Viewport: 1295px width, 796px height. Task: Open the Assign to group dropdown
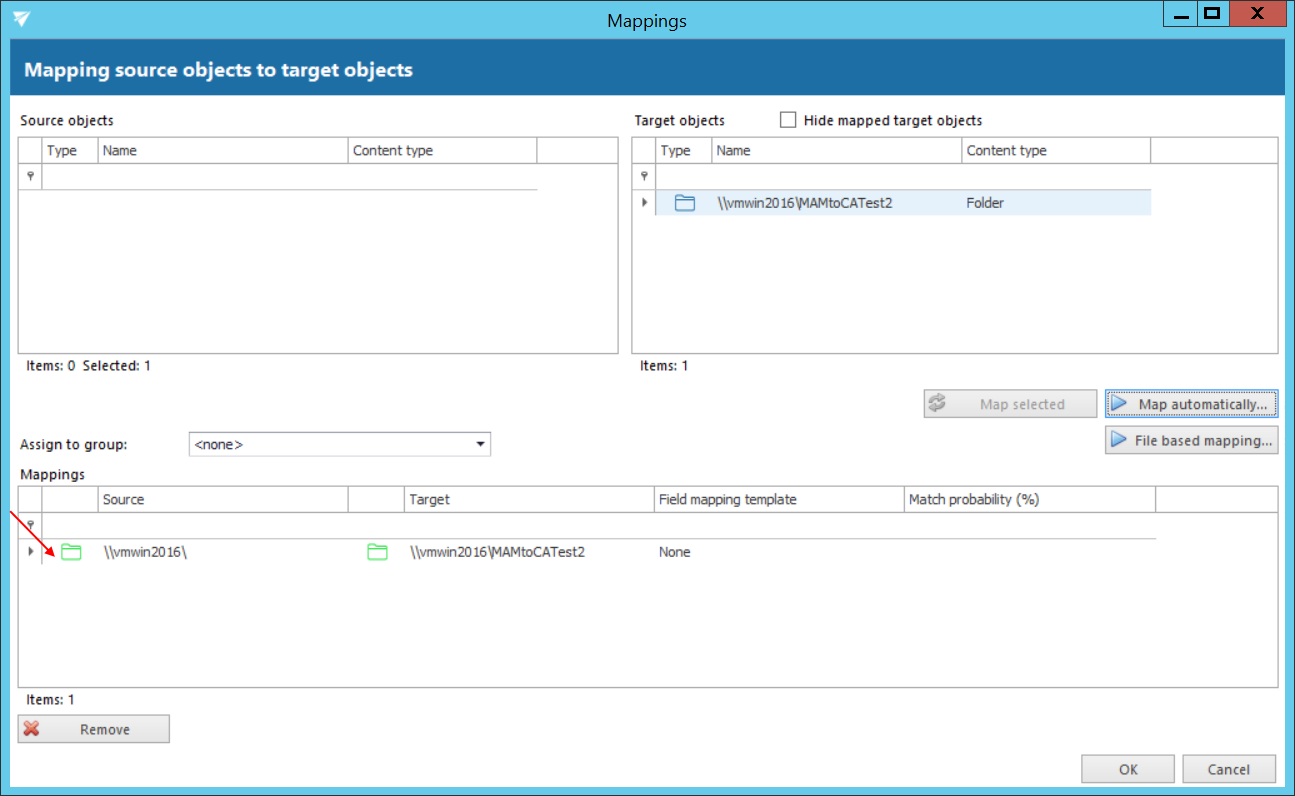point(480,444)
